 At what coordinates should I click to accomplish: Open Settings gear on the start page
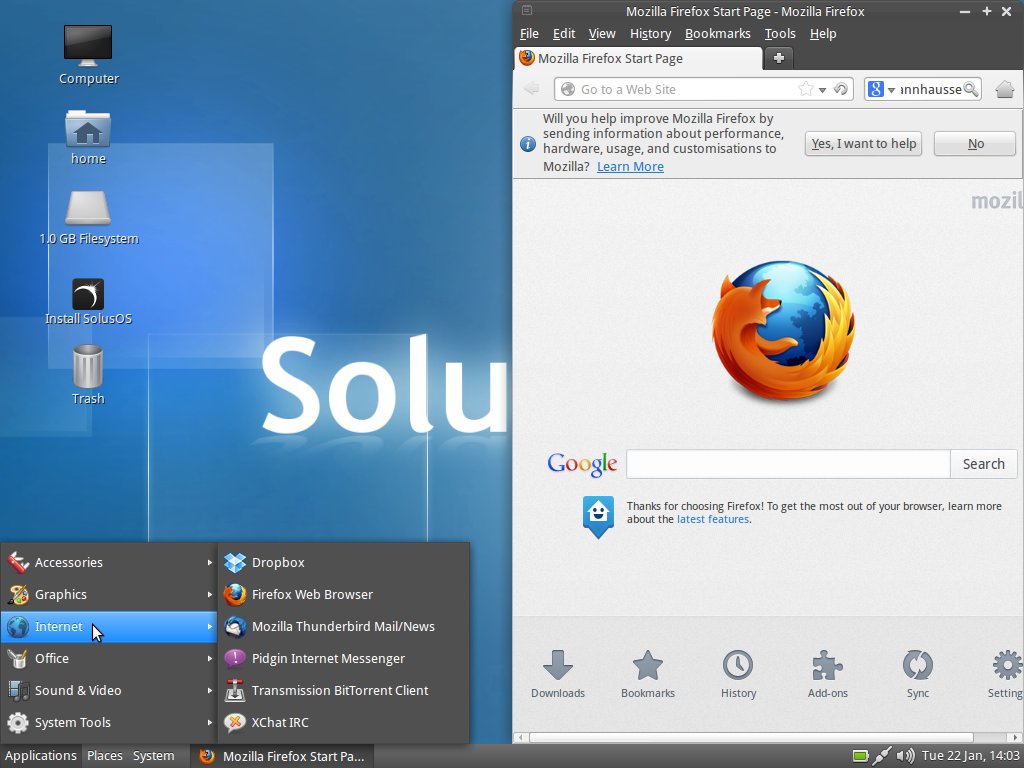click(x=1006, y=674)
